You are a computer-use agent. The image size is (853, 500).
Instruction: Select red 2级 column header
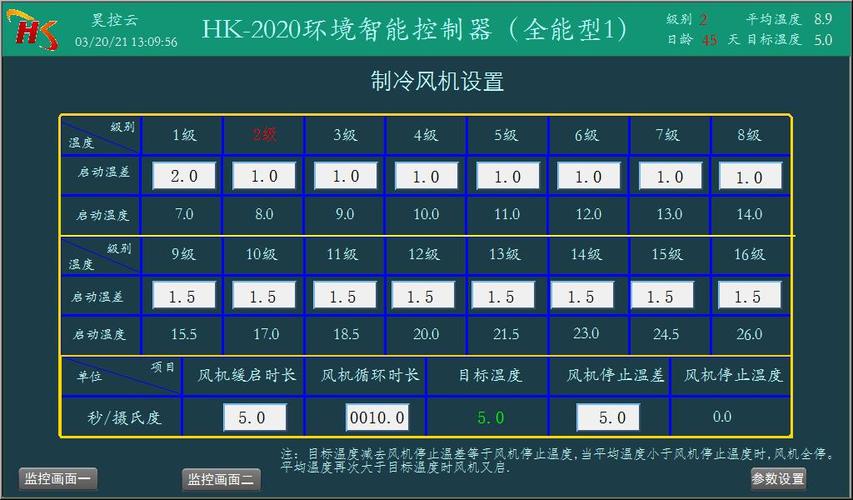click(264, 135)
